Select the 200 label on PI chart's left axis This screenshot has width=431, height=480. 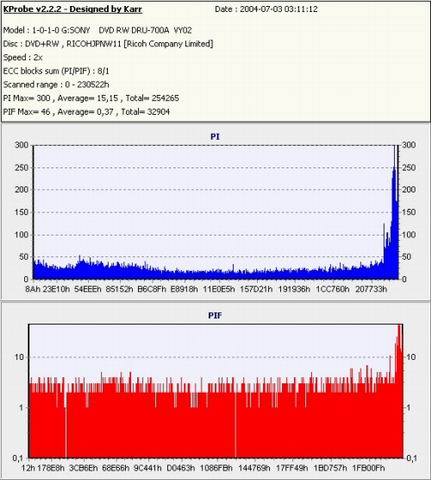pyautogui.click(x=21, y=190)
